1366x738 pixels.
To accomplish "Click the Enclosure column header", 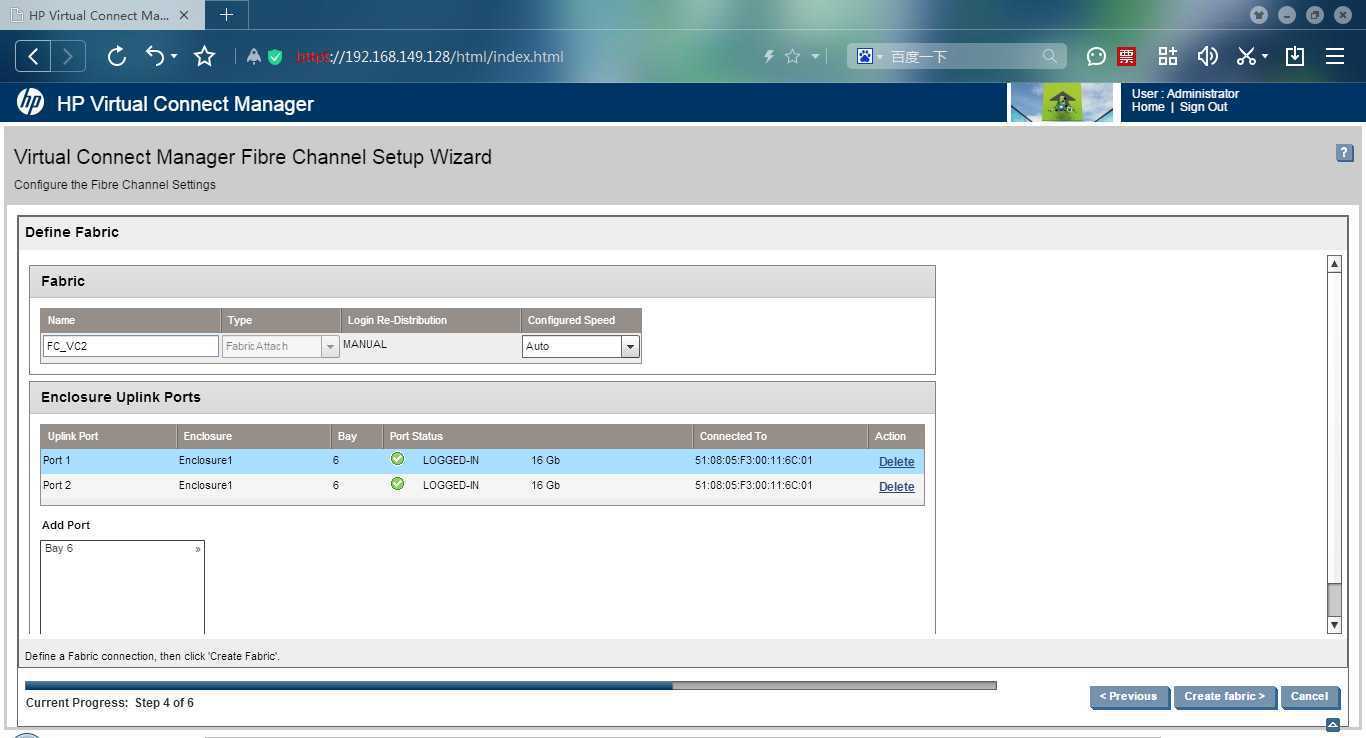I will (x=253, y=436).
